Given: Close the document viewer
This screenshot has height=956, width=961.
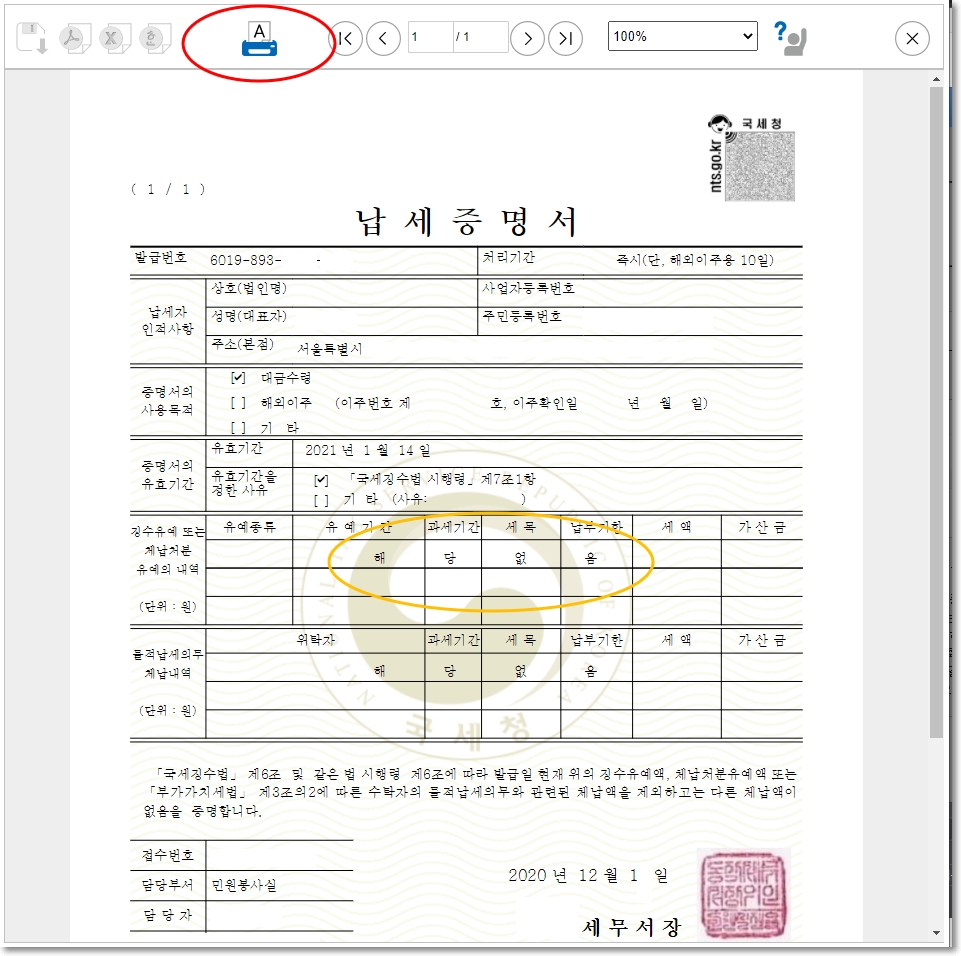Looking at the screenshot, I should pos(912,39).
